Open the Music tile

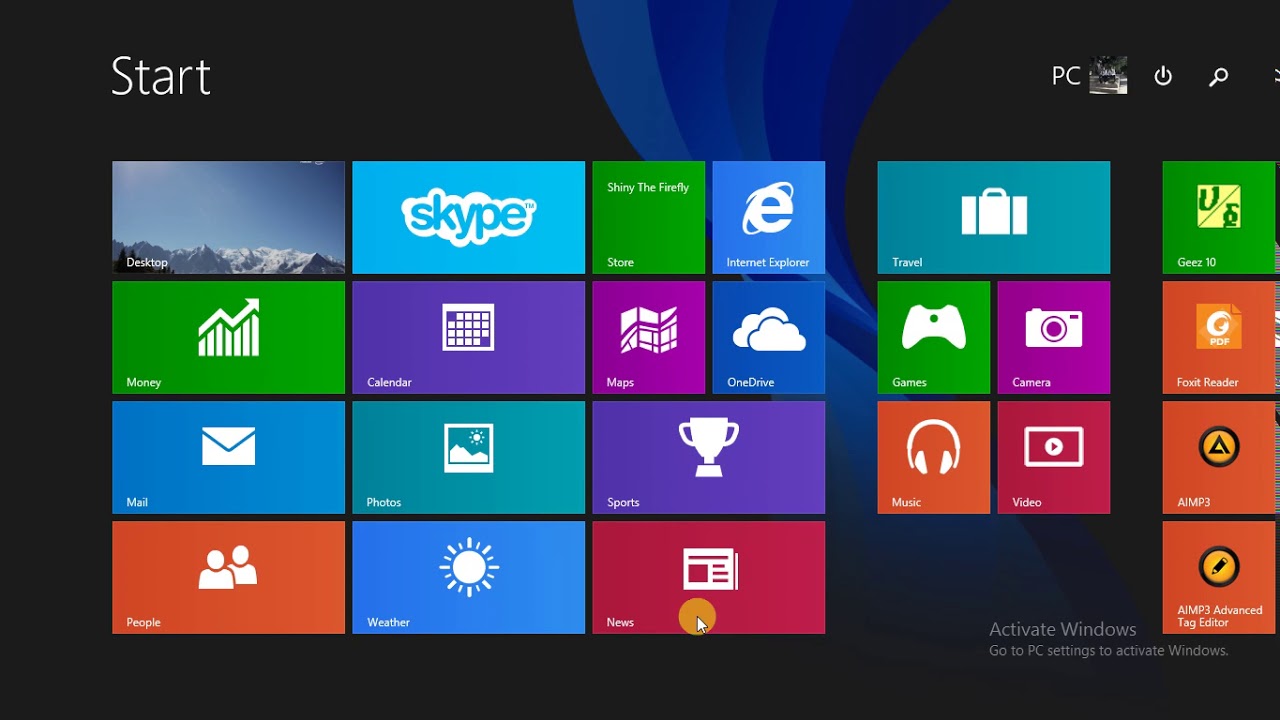[x=933, y=457]
